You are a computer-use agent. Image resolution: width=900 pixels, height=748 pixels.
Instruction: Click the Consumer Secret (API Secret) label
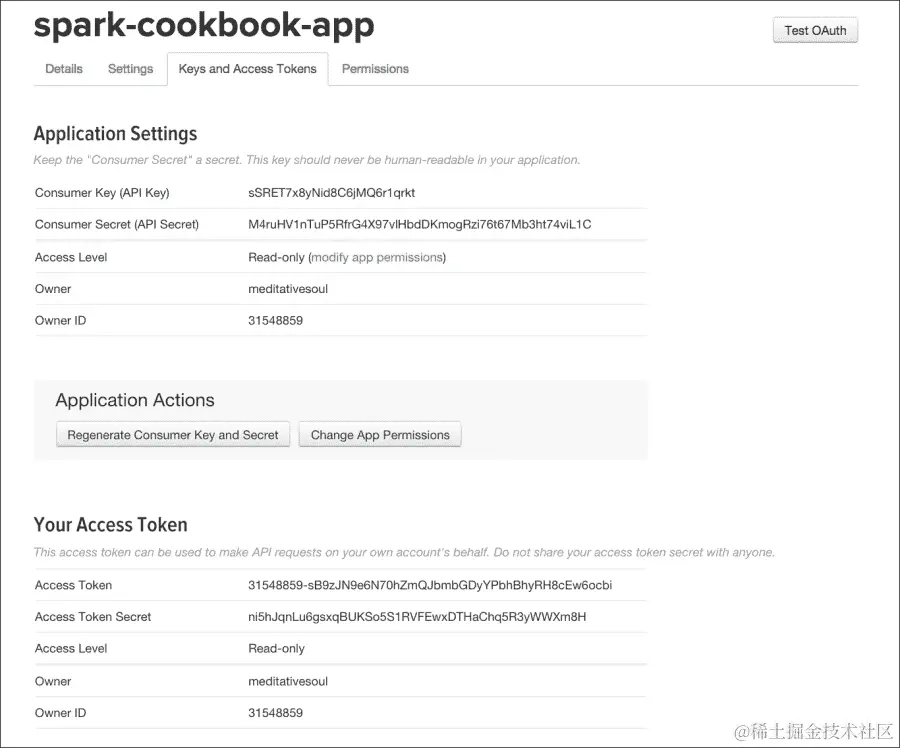117,224
